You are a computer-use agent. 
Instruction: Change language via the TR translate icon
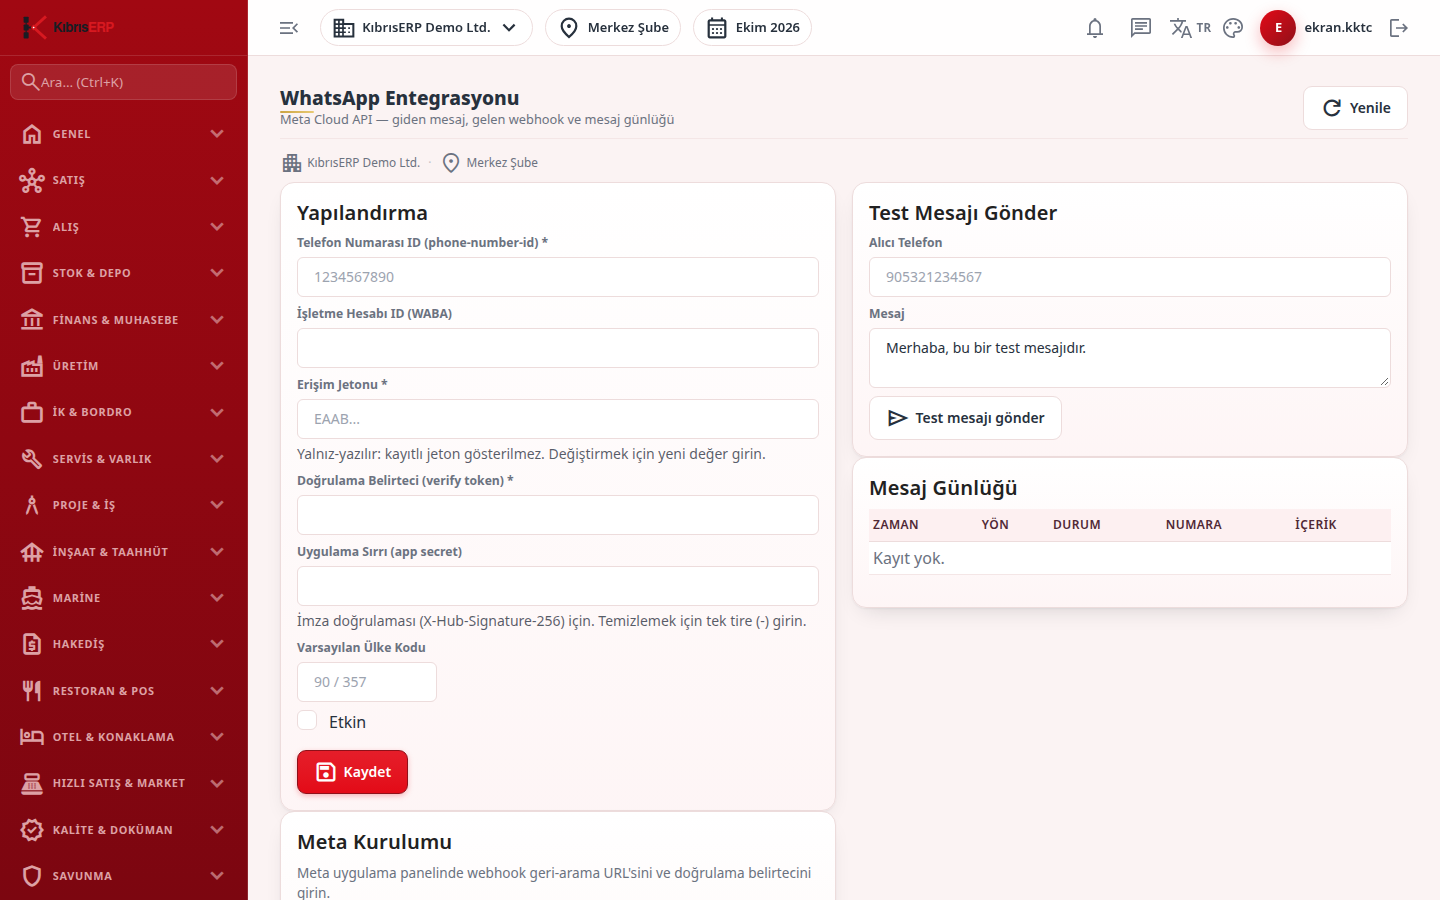coord(1190,28)
